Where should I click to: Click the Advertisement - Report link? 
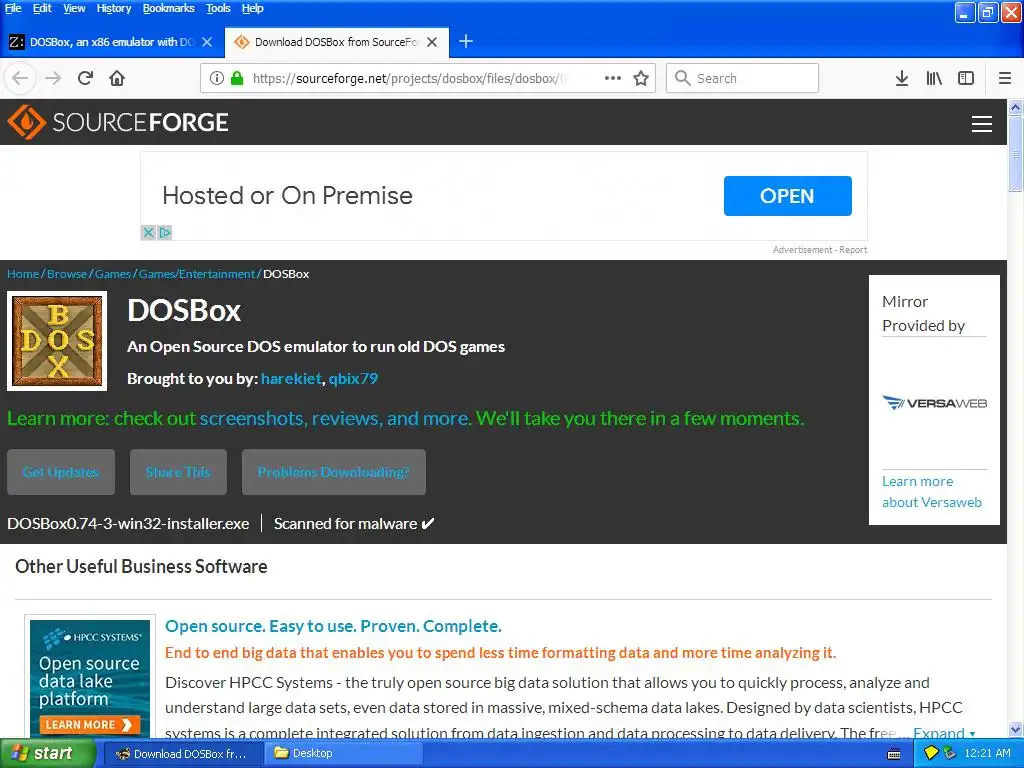coord(820,249)
